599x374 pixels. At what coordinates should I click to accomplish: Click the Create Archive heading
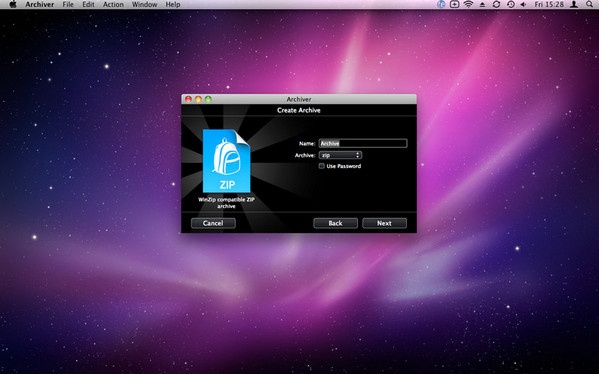pyautogui.click(x=299, y=110)
